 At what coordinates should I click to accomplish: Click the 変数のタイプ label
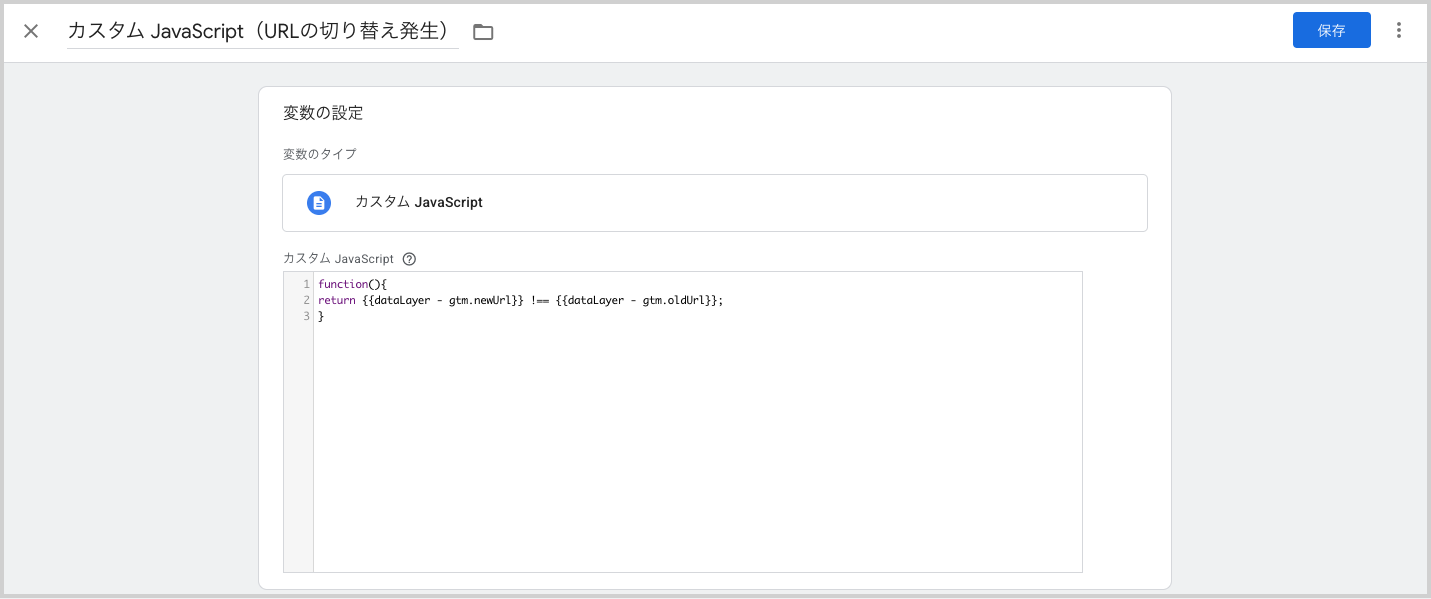pos(319,154)
